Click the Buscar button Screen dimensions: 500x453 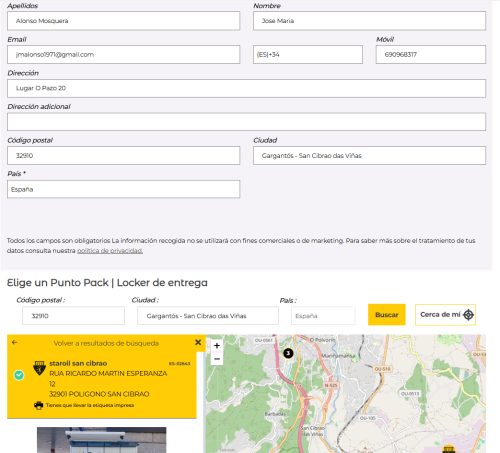pos(387,315)
